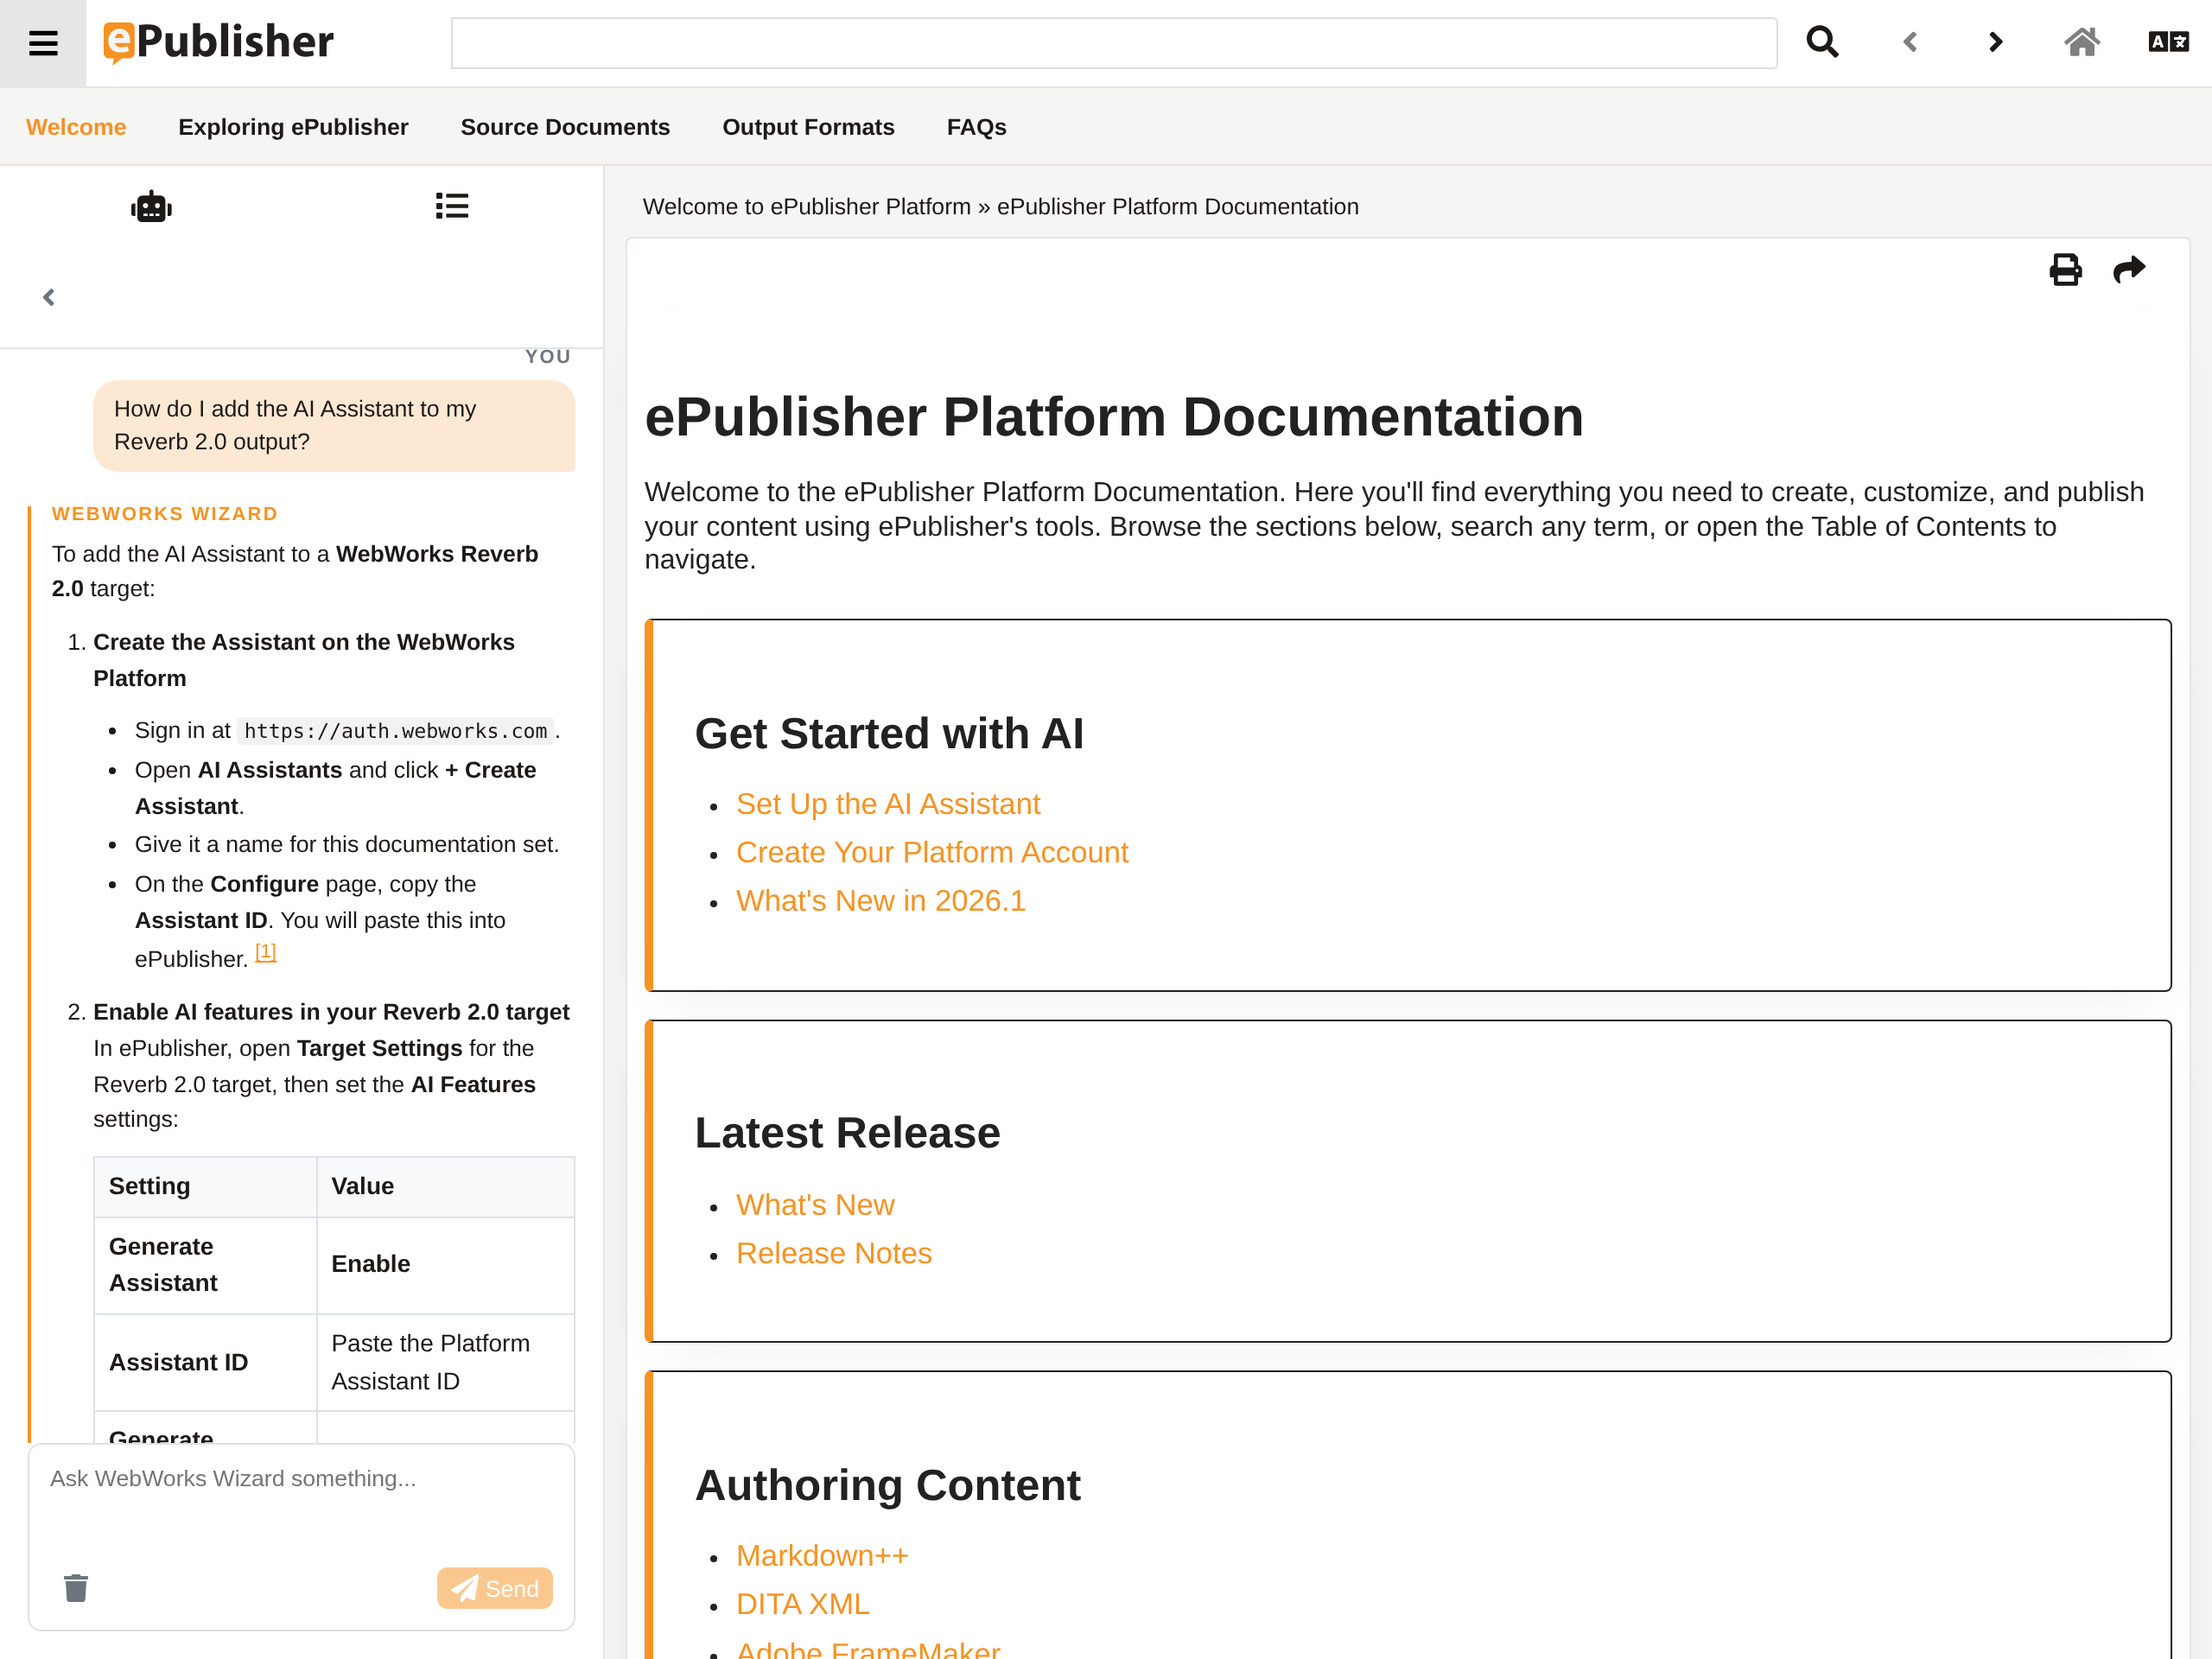Open the Exploring ePublisher tab
The width and height of the screenshot is (2212, 1659).
(x=293, y=127)
